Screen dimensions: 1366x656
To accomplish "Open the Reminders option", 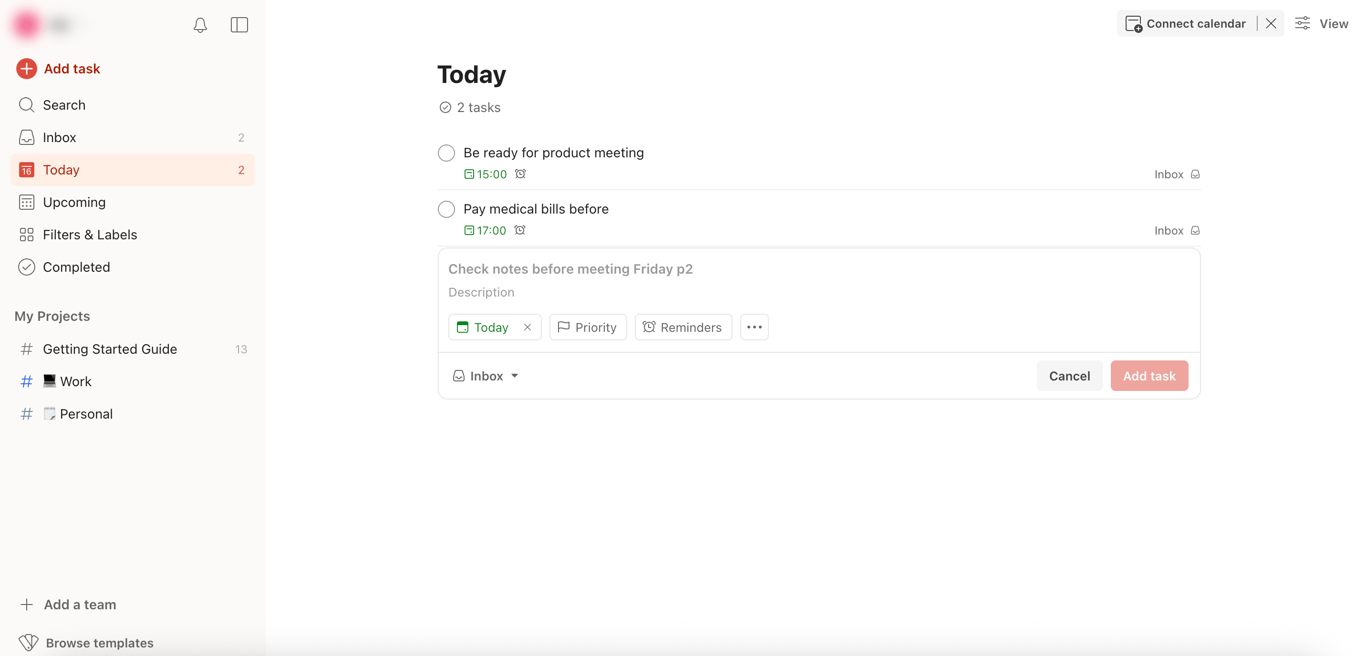I will point(683,327).
